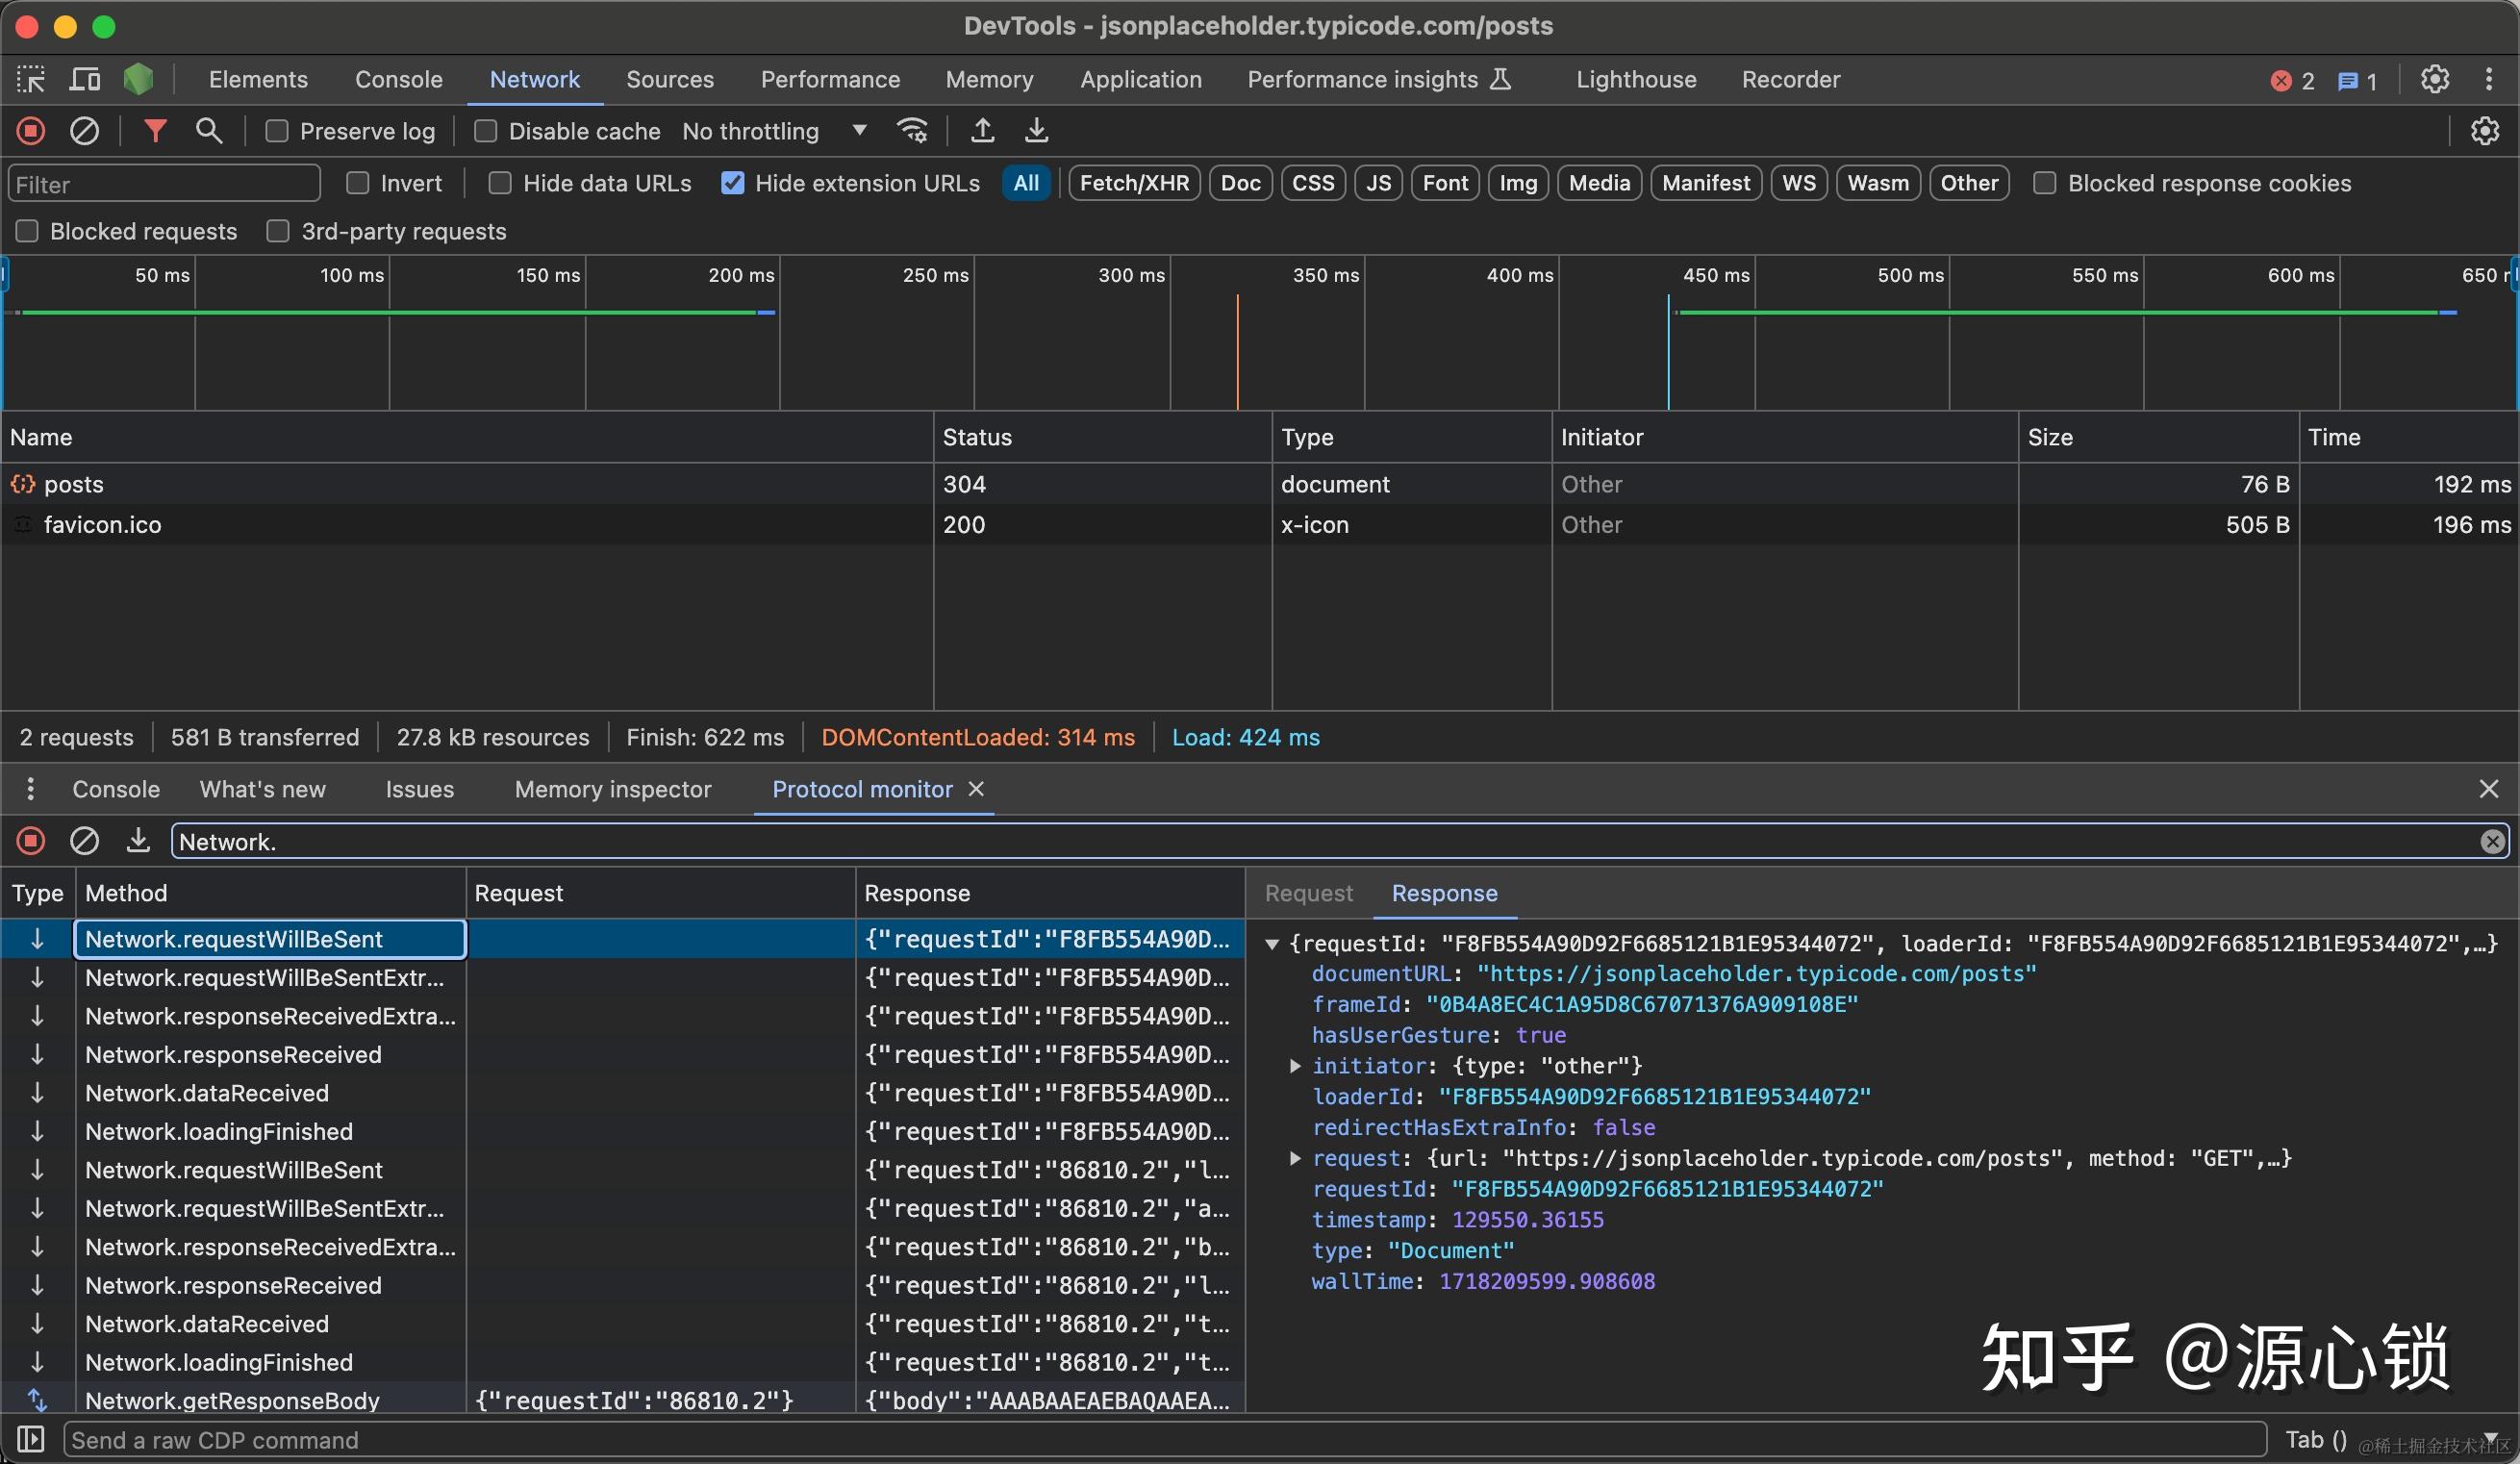Open network conditions wifi icon
Screen dimensions: 2520x1464
point(913,131)
